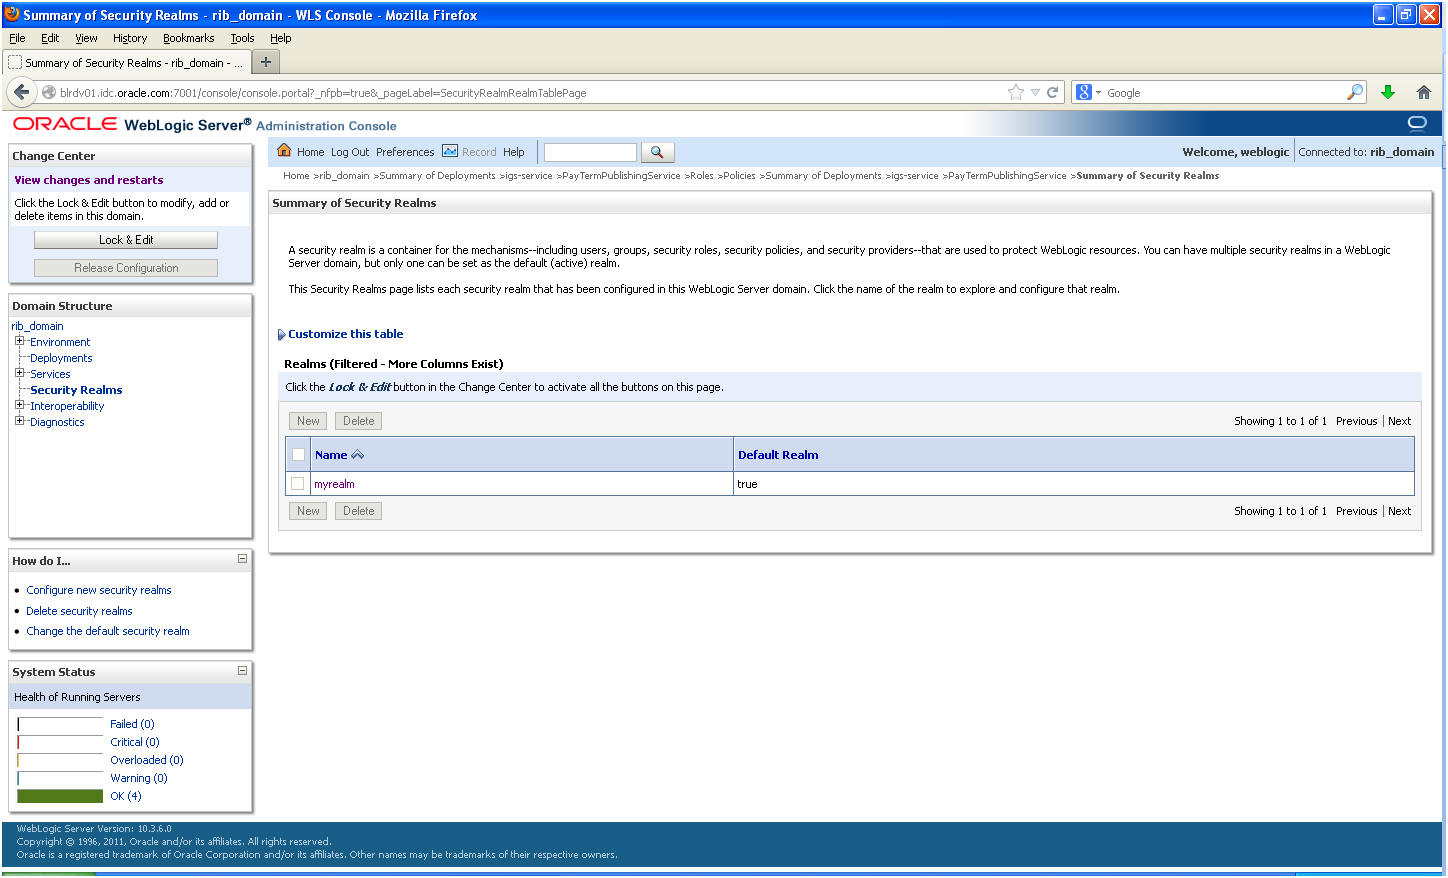Click the Release Configuration button
This screenshot has width=1448, height=878.
(x=126, y=268)
